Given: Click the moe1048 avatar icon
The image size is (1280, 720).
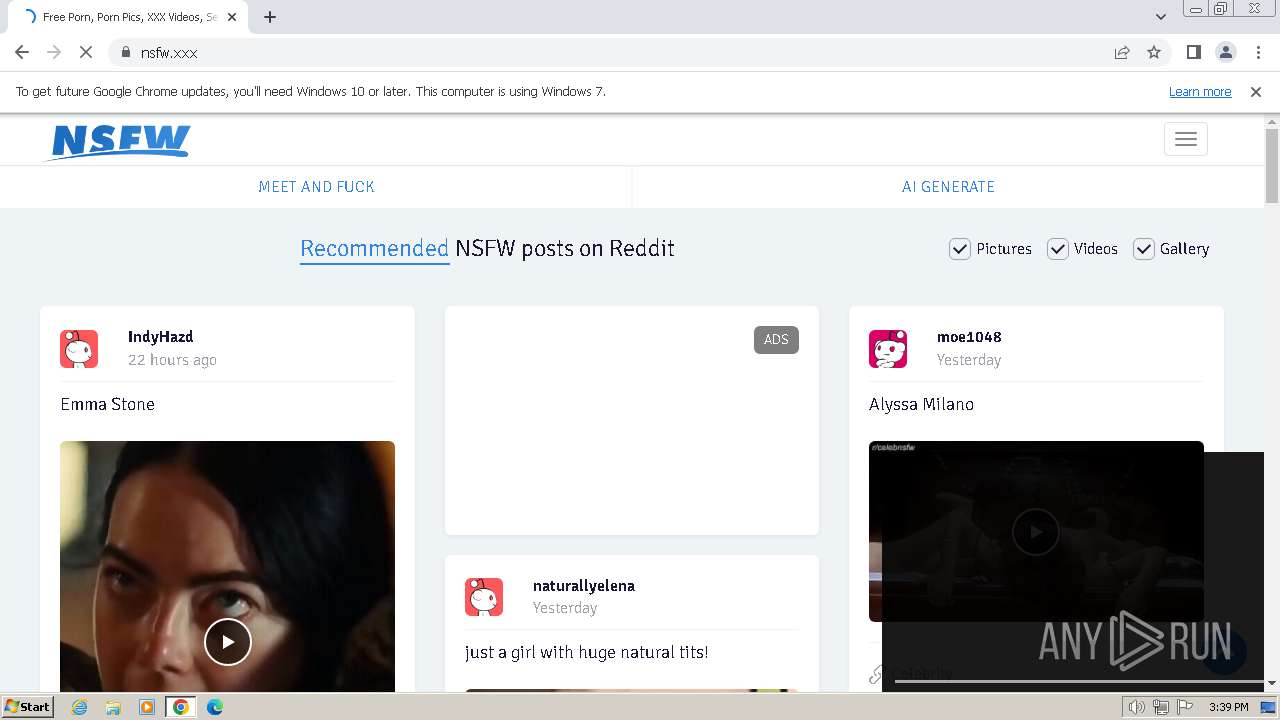Looking at the screenshot, I should coord(888,349).
